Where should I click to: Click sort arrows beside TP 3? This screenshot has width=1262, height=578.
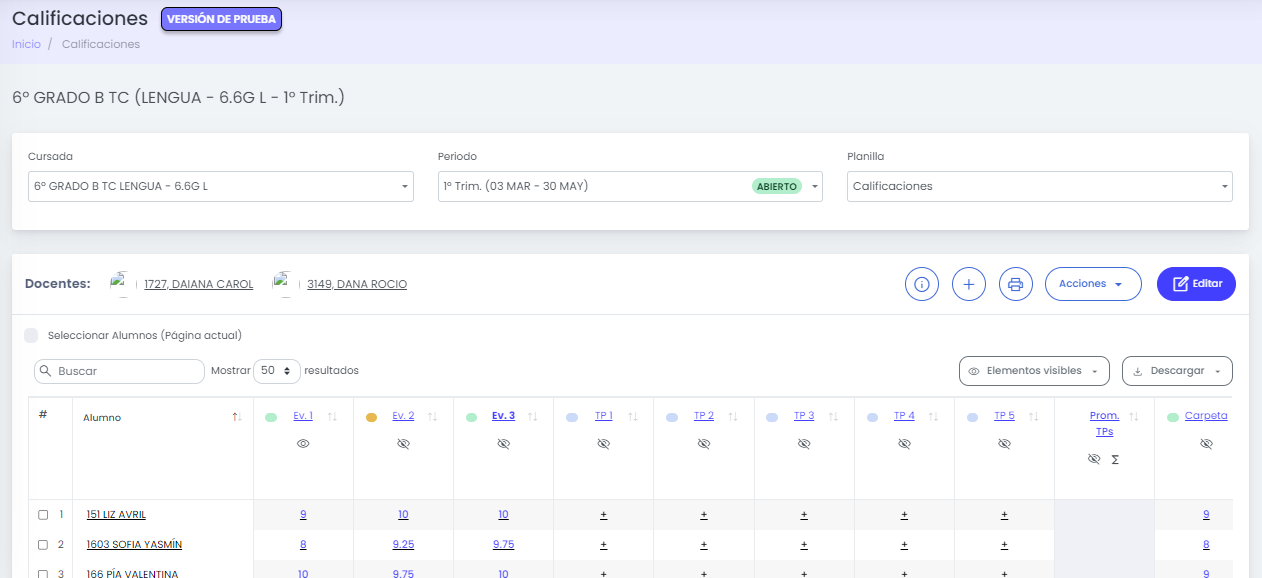(834, 416)
